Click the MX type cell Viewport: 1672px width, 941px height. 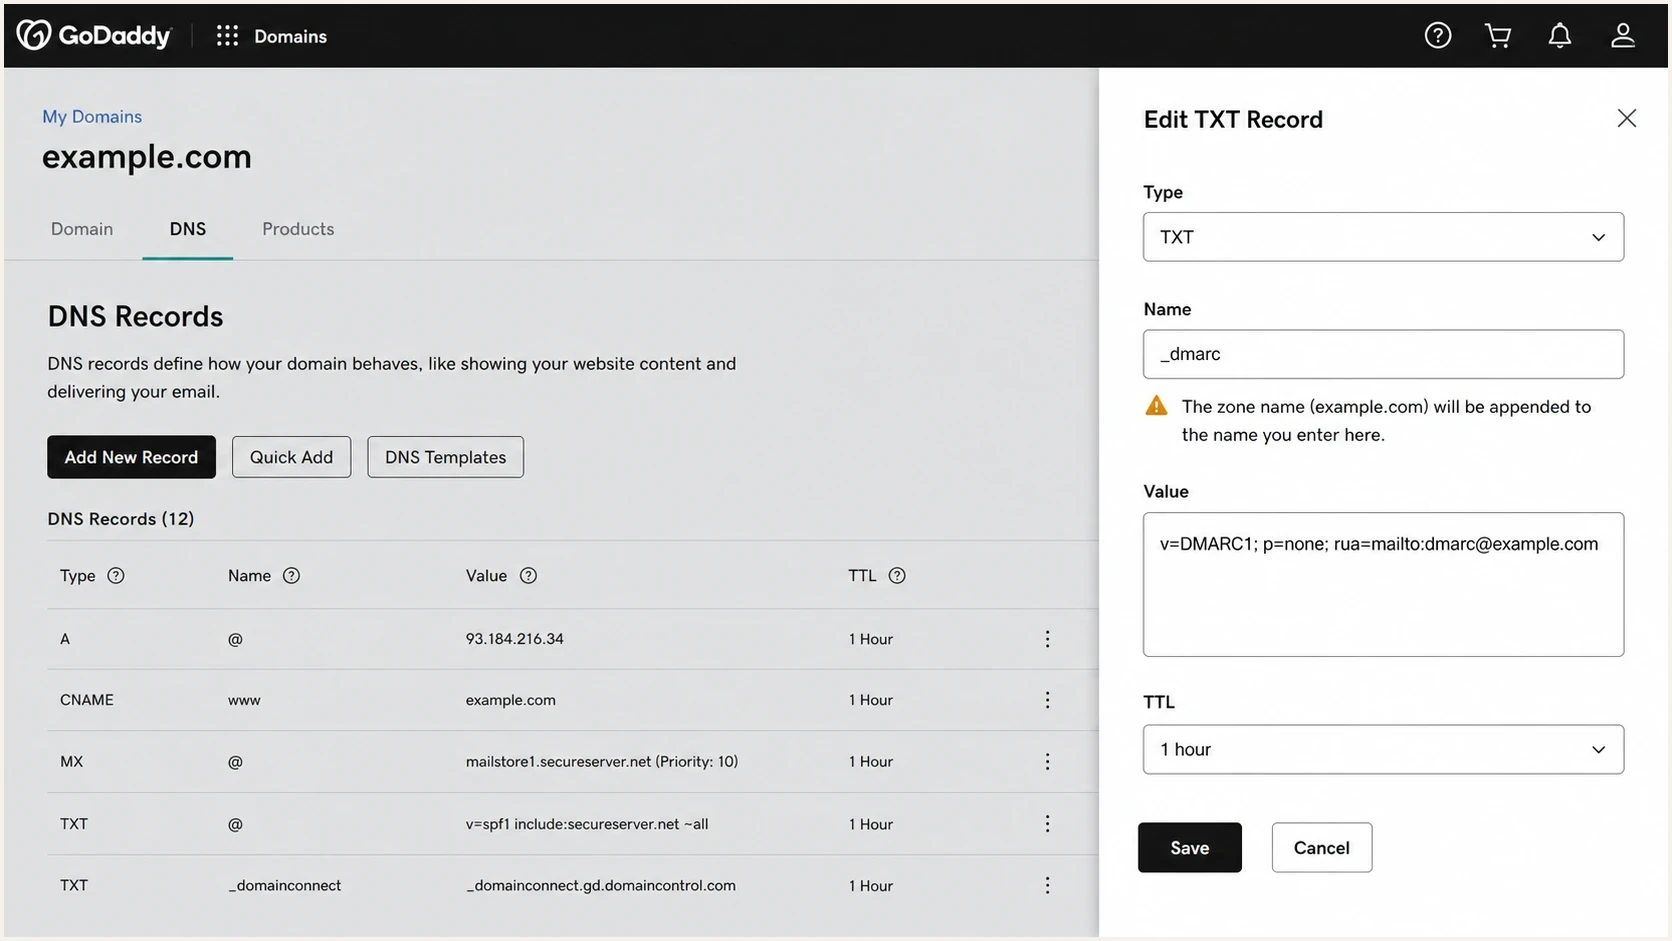point(72,762)
